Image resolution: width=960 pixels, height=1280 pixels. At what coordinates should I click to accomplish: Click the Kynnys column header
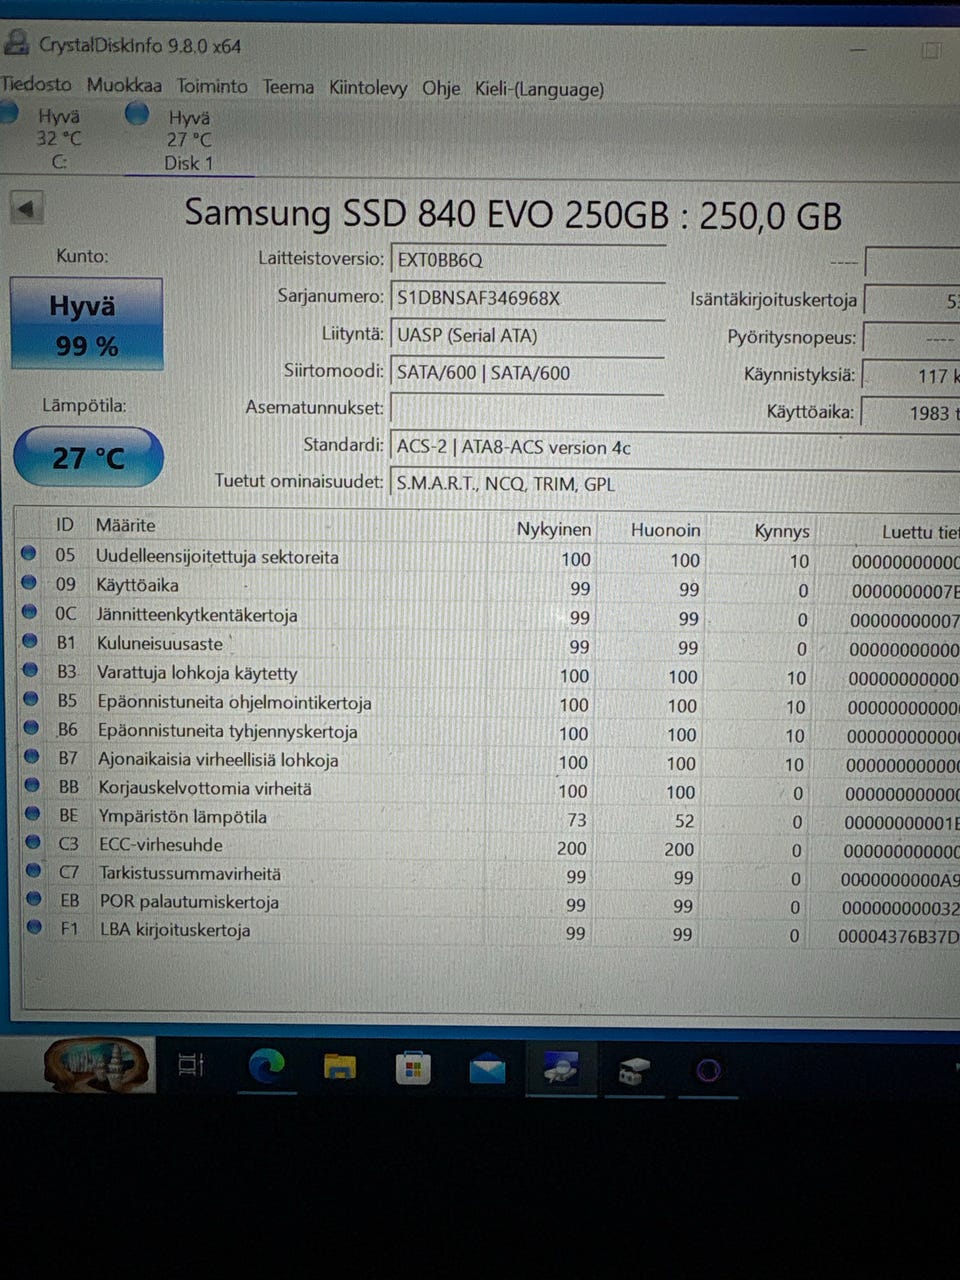click(781, 531)
